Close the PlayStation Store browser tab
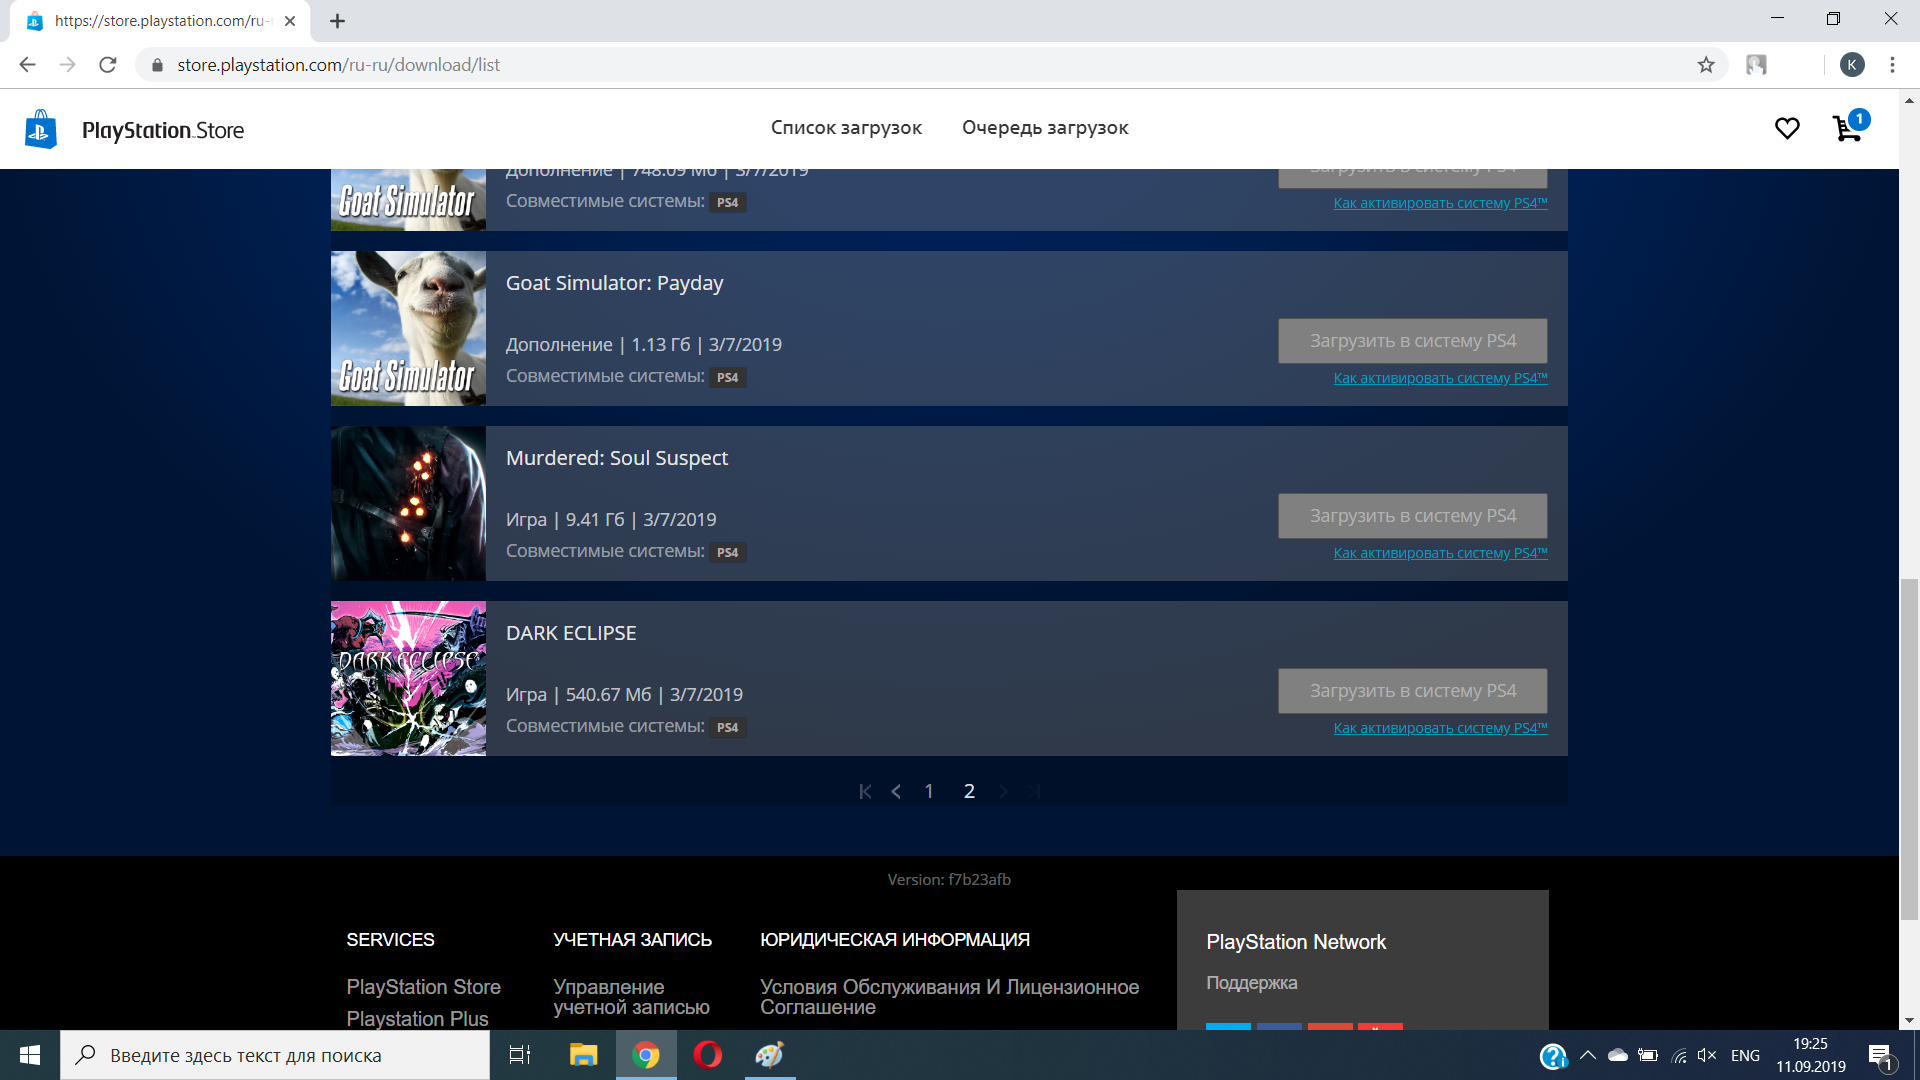This screenshot has width=1920, height=1080. point(290,21)
